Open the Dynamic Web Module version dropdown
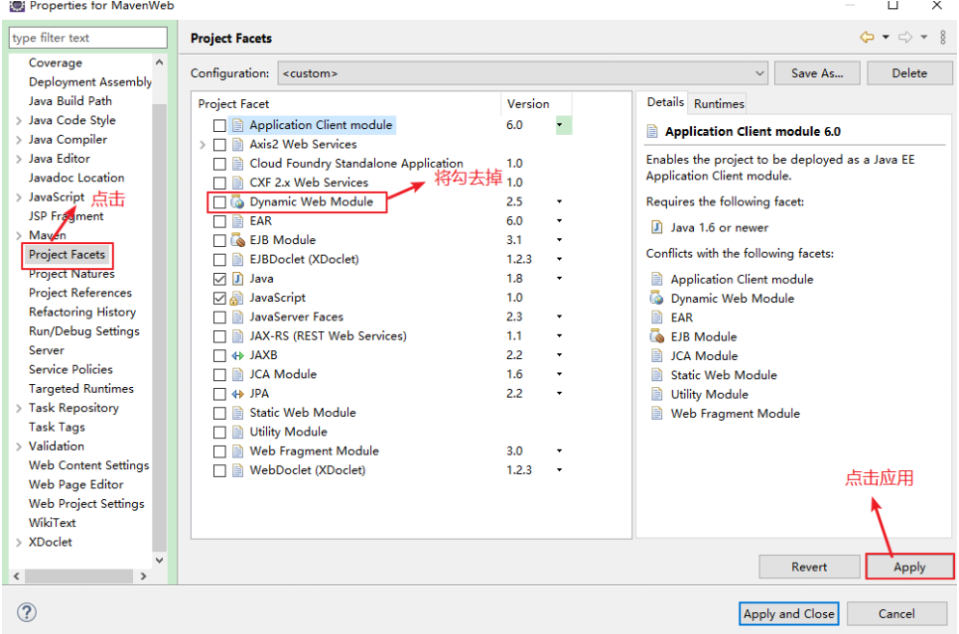Viewport: 959px width, 634px height. click(559, 201)
